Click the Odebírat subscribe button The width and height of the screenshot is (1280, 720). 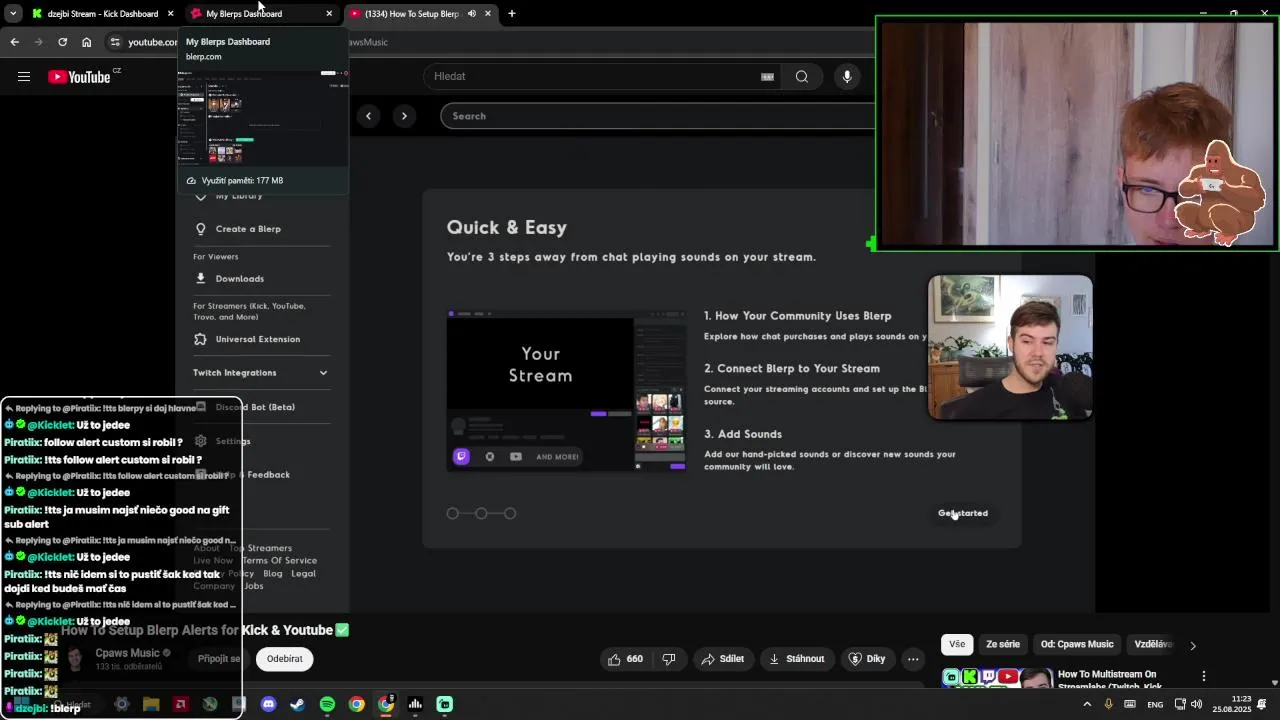coord(284,659)
